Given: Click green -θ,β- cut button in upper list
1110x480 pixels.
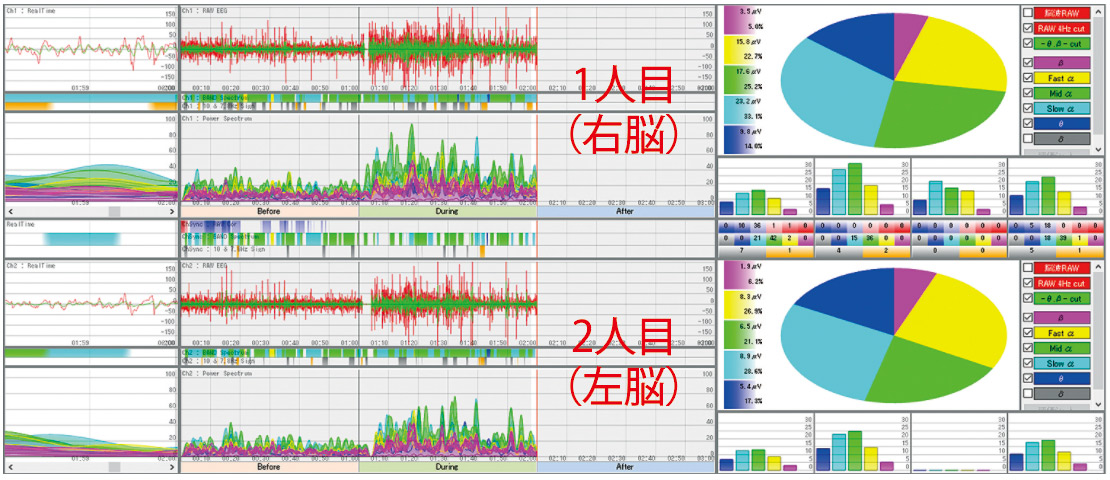Looking at the screenshot, I should tap(1061, 44).
